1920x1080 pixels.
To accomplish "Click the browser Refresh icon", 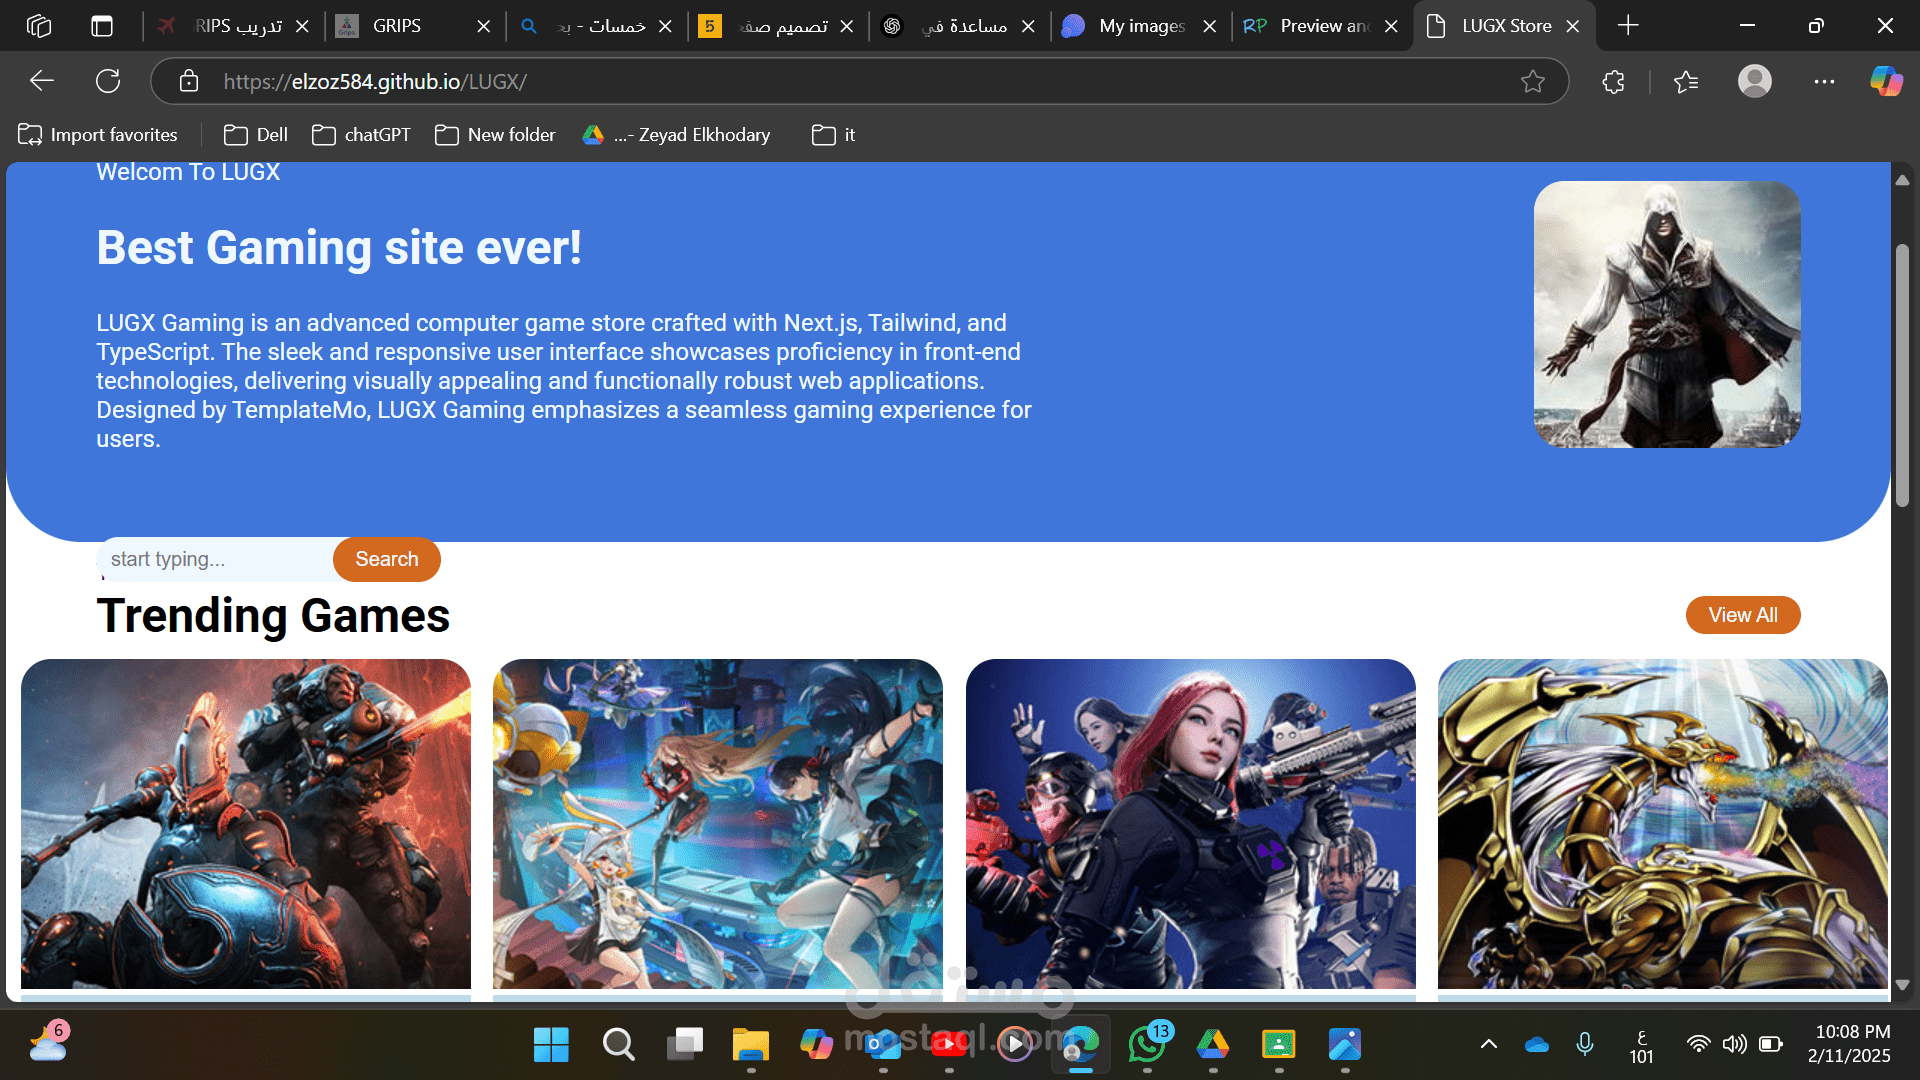I will [108, 81].
